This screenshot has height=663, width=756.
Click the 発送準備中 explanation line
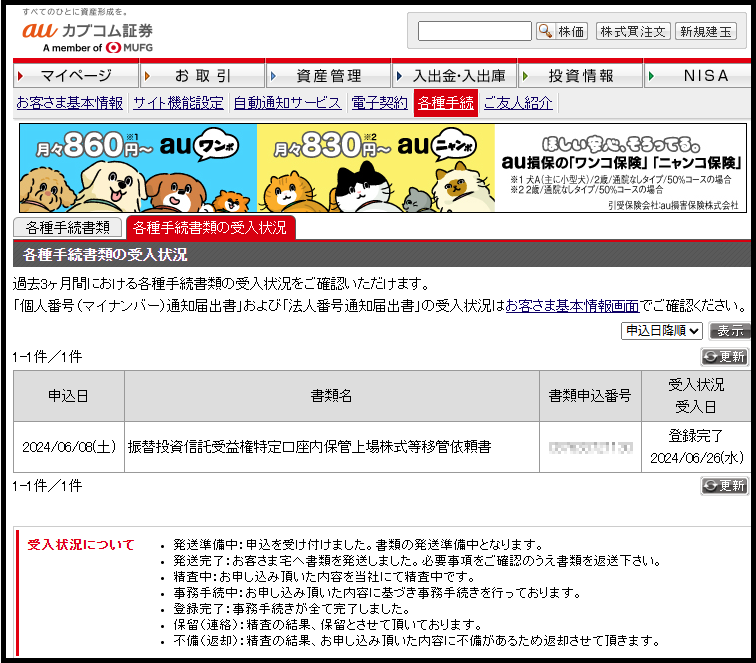click(358, 545)
